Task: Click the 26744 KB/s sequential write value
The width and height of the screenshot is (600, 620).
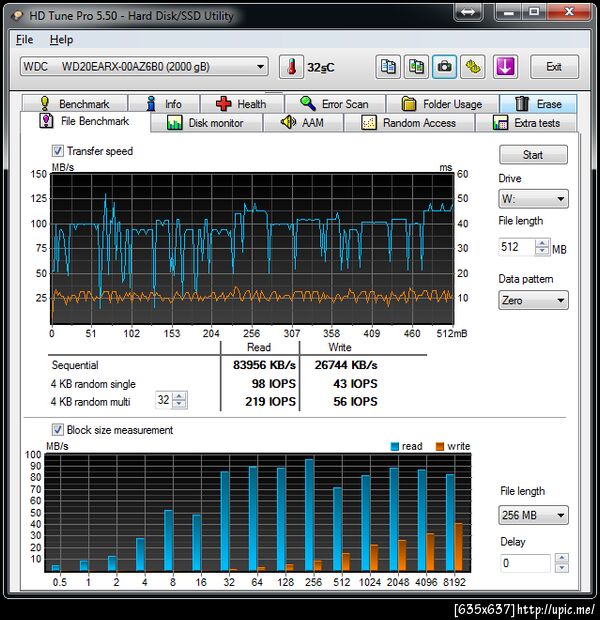Action: click(346, 365)
